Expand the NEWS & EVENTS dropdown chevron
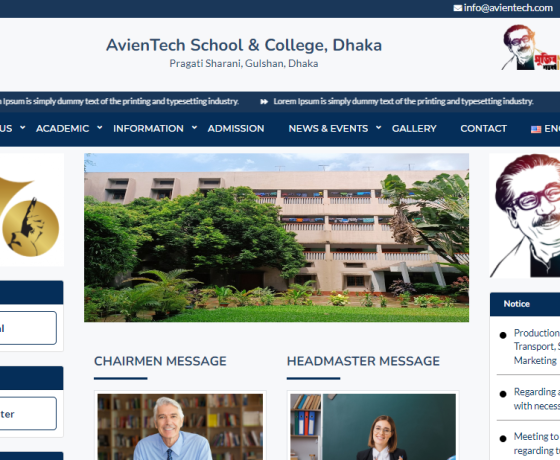Image resolution: width=560 pixels, height=460 pixels. [378, 128]
